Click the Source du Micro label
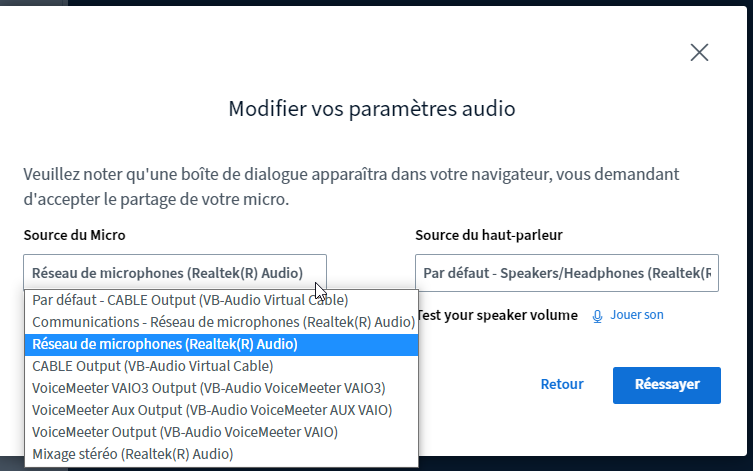 pyautogui.click(x=74, y=235)
